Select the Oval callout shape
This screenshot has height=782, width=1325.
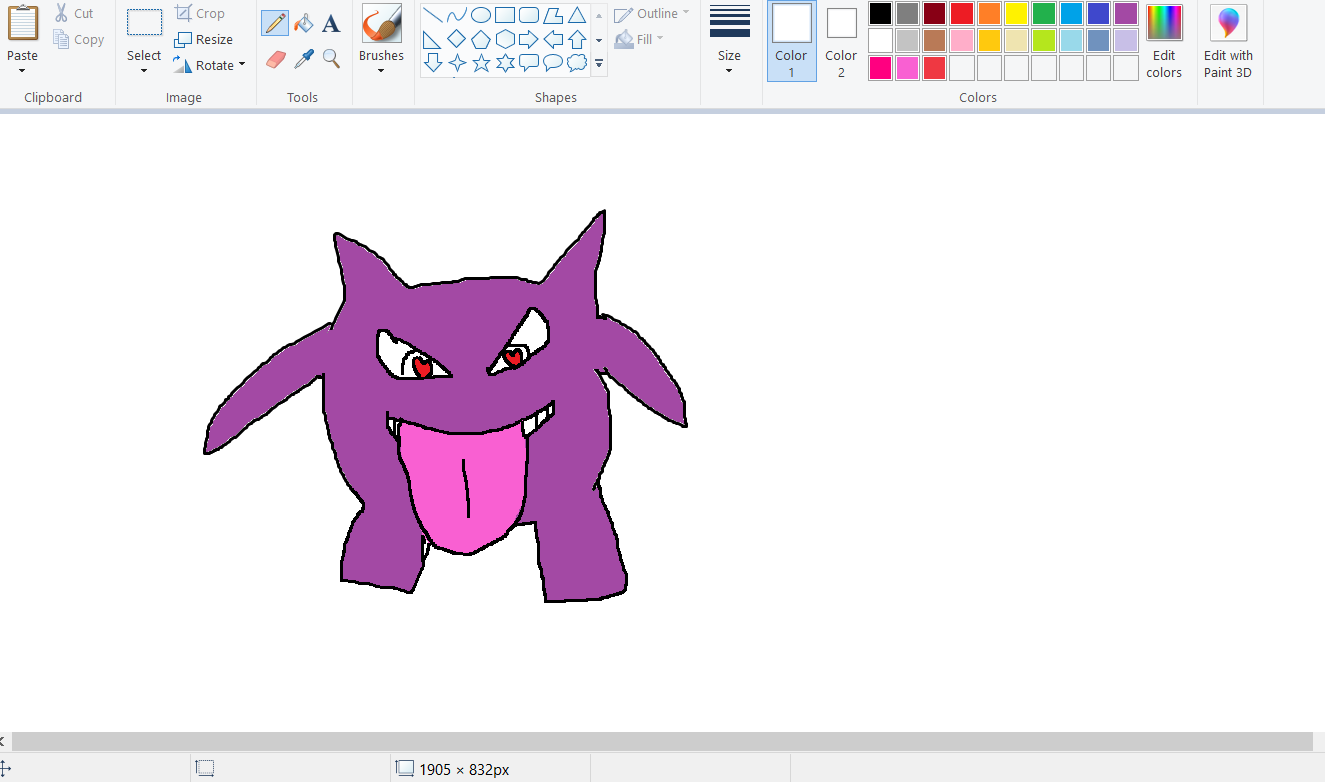point(553,63)
